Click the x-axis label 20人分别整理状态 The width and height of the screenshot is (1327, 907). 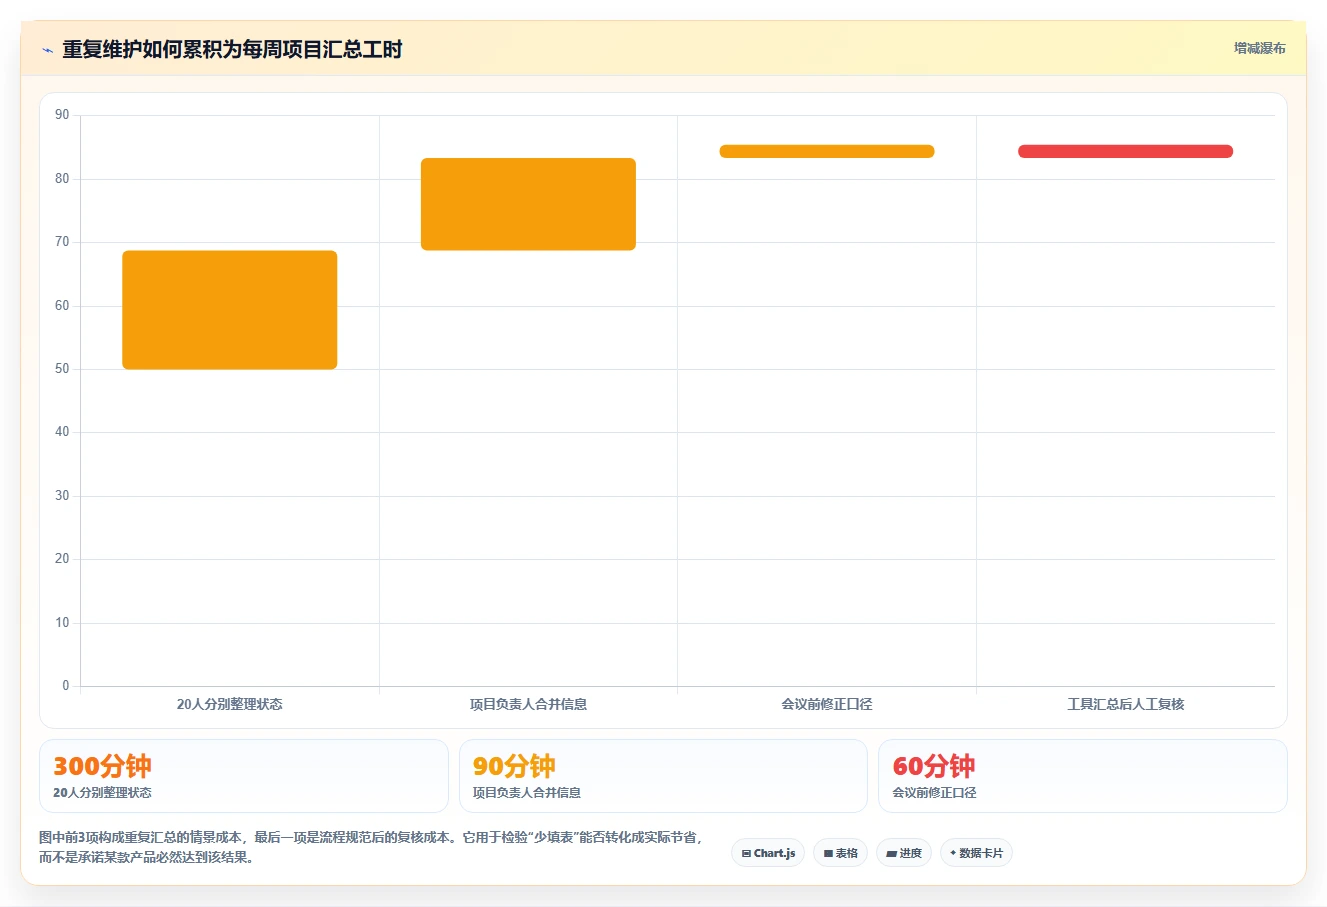230,704
